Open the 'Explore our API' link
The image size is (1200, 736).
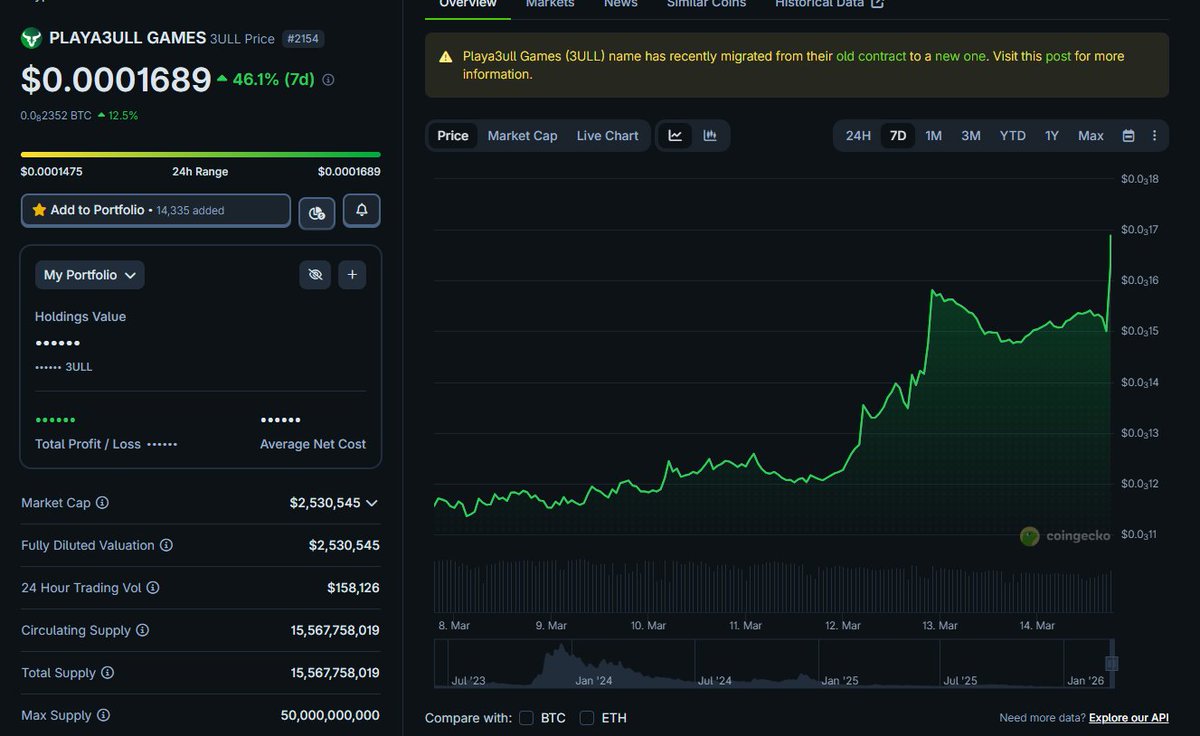click(x=1128, y=718)
